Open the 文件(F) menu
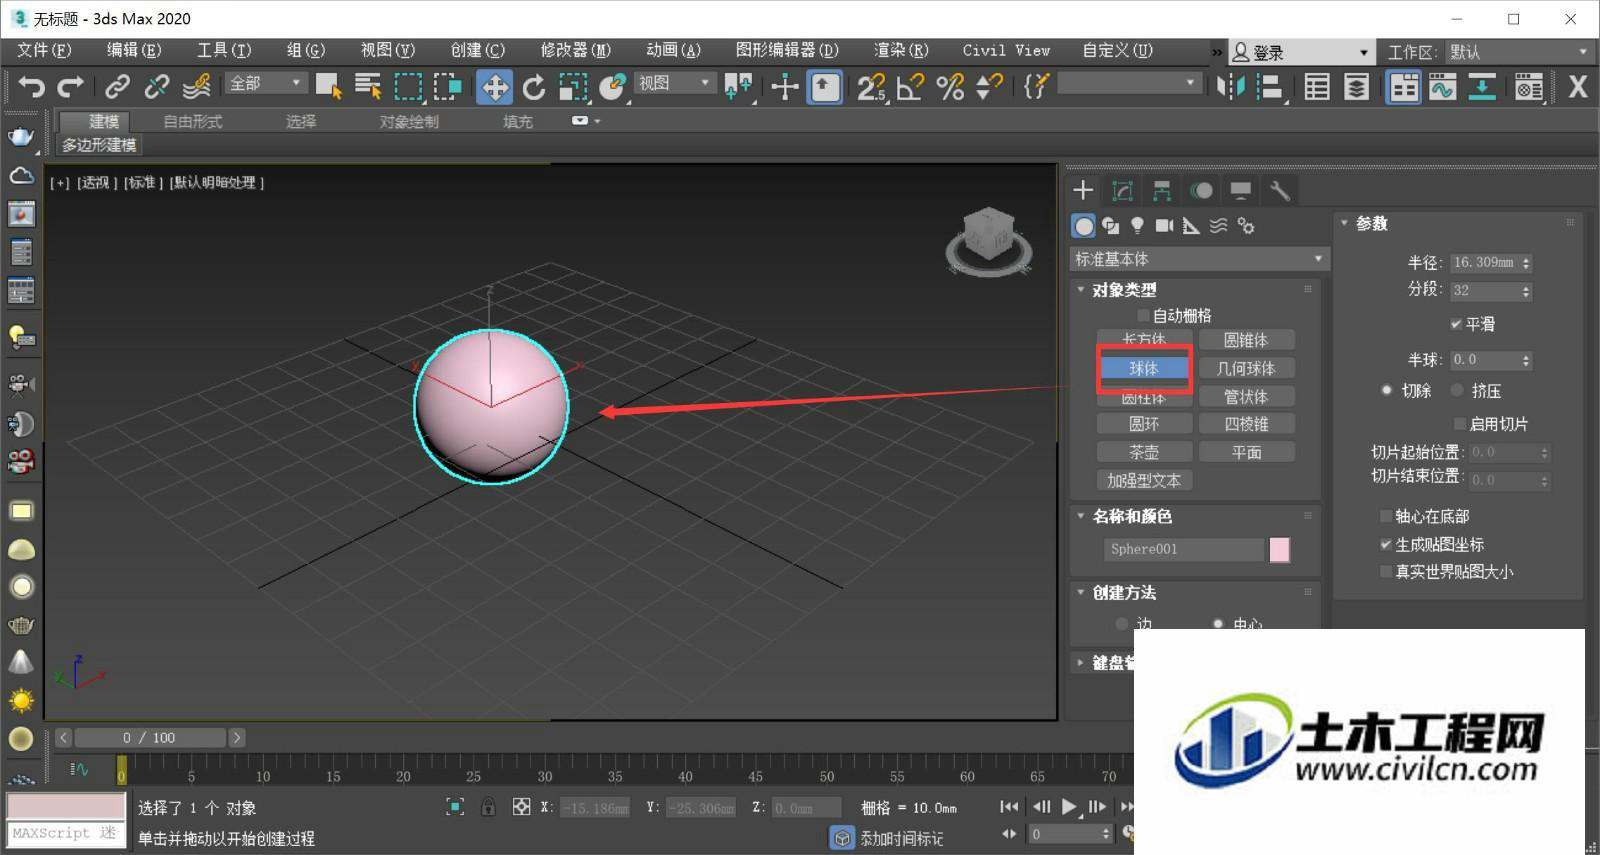The image size is (1600, 855). 44,50
